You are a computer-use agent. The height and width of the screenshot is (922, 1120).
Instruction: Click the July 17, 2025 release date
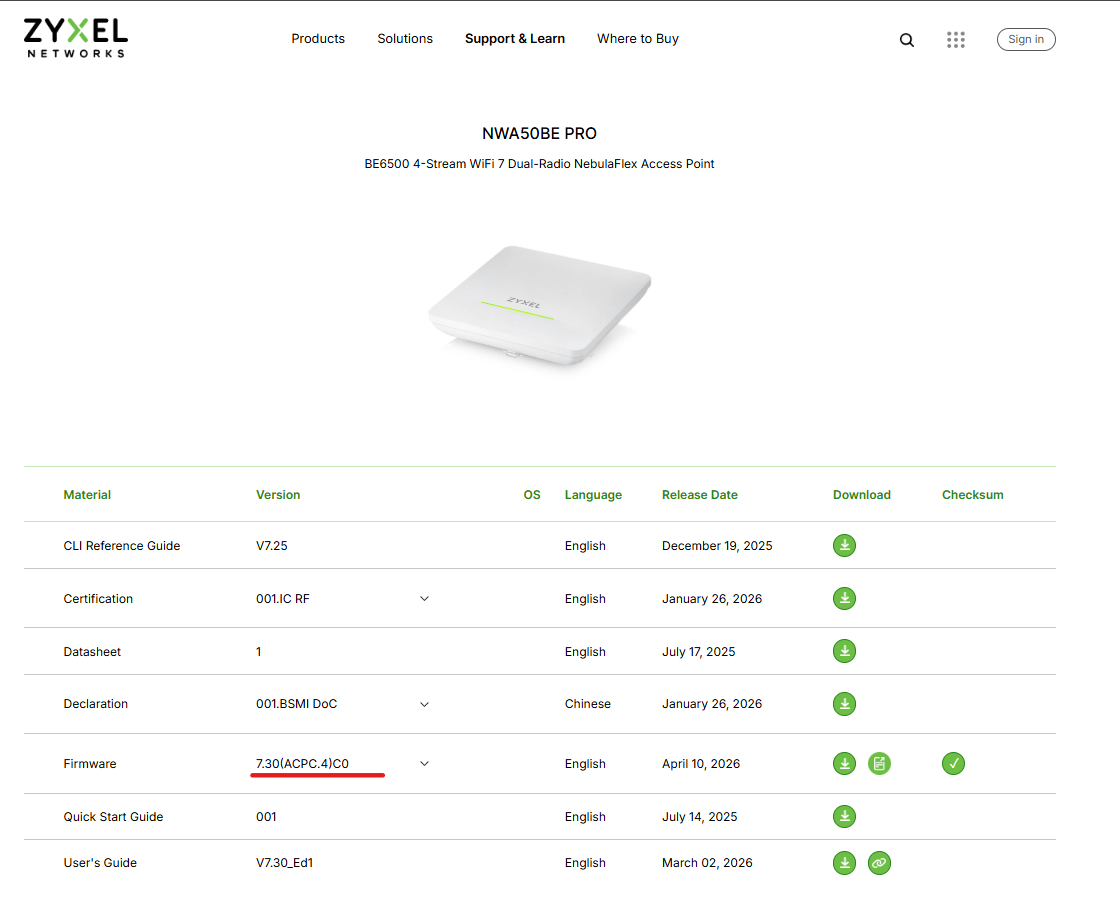tap(699, 651)
